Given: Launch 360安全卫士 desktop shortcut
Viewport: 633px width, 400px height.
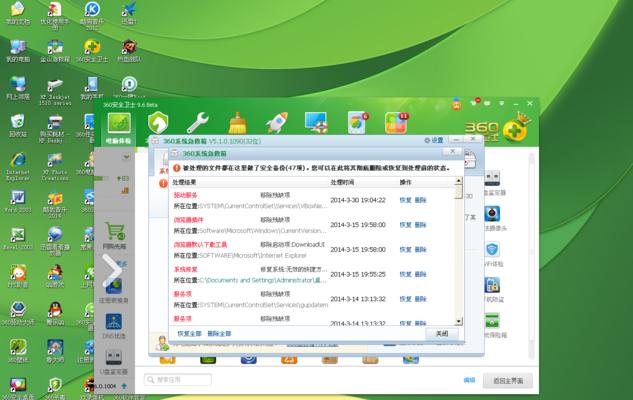Looking at the screenshot, I should pos(92,50).
